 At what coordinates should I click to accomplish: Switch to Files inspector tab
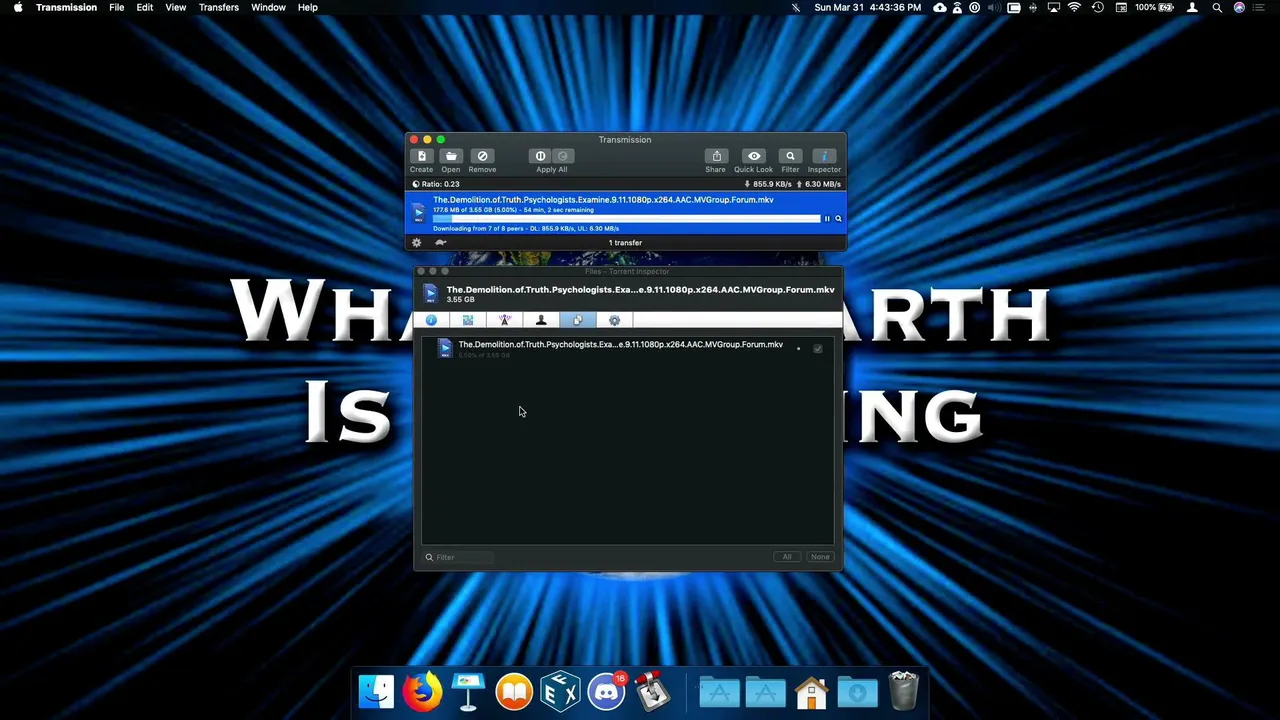[x=578, y=320]
